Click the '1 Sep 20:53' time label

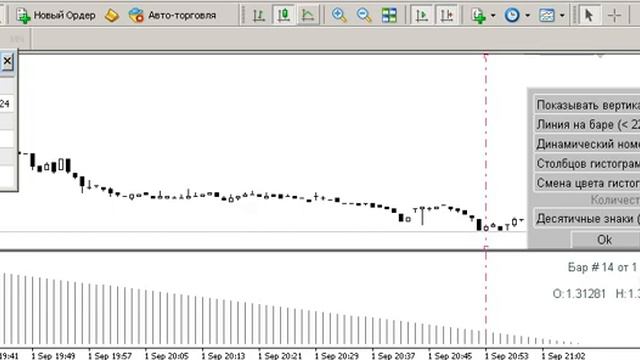pos(507,356)
